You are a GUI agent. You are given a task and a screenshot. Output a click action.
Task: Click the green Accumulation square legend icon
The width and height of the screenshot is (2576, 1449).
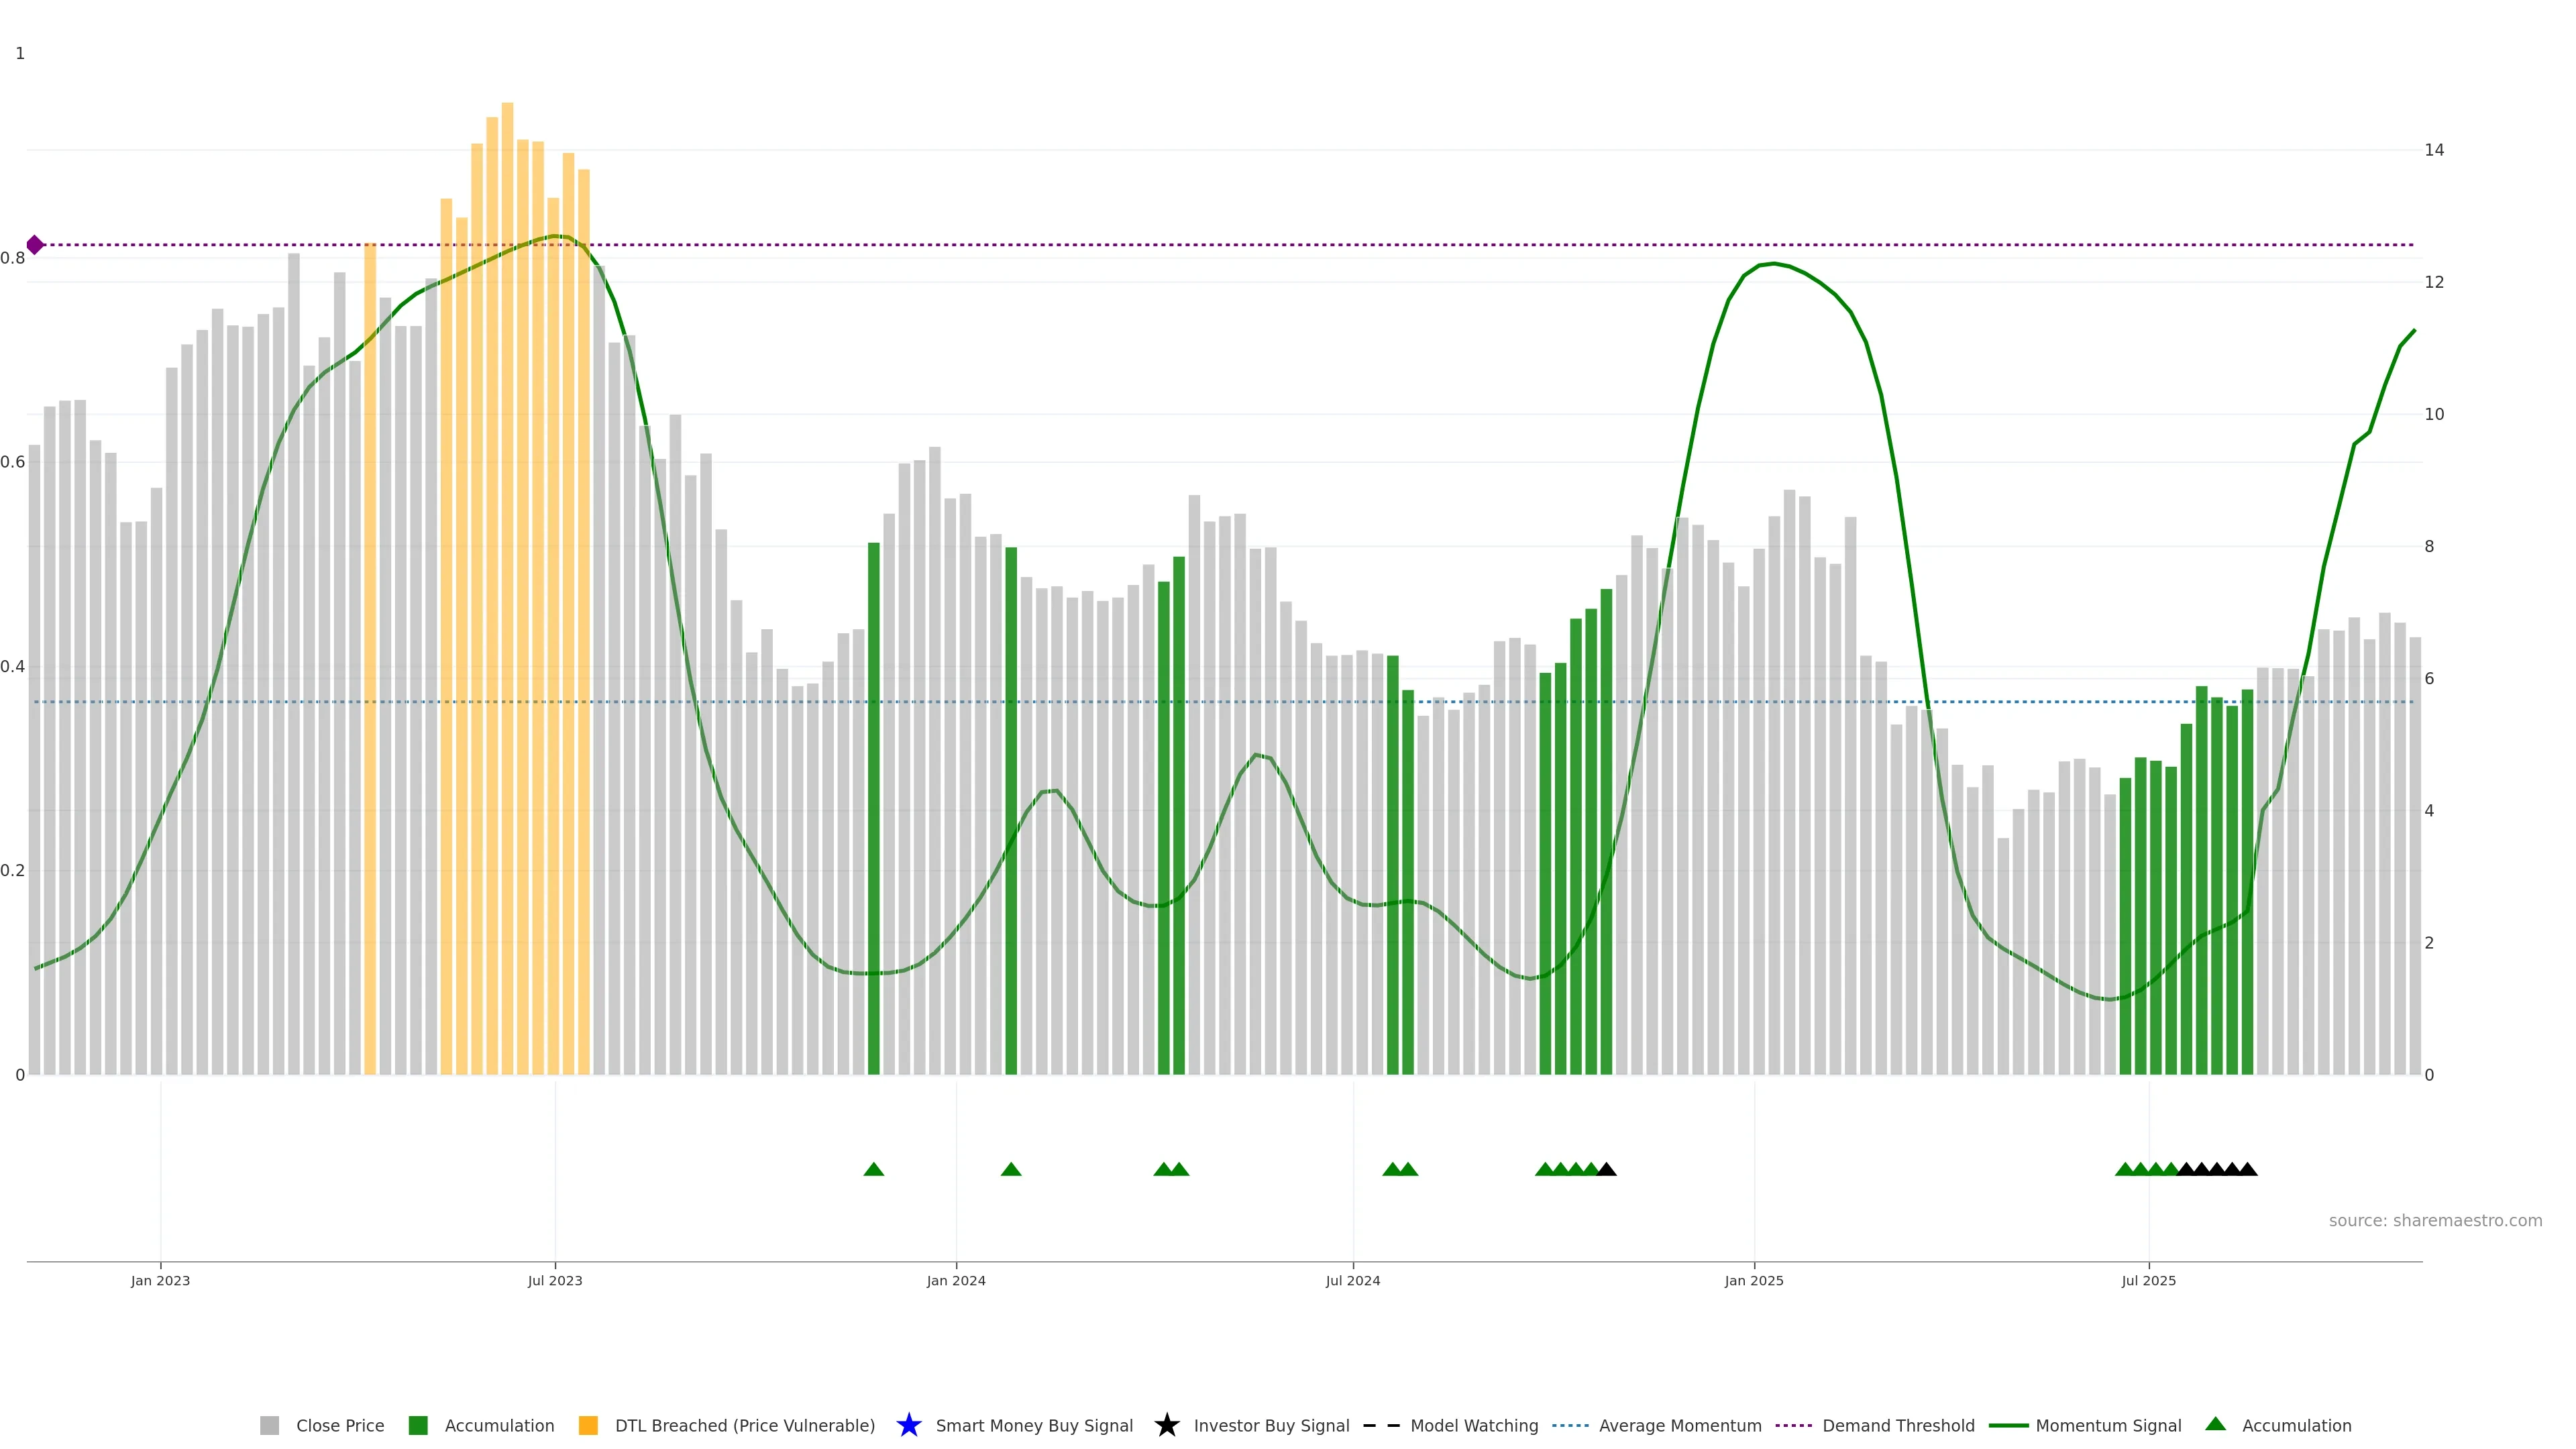[x=418, y=1425]
